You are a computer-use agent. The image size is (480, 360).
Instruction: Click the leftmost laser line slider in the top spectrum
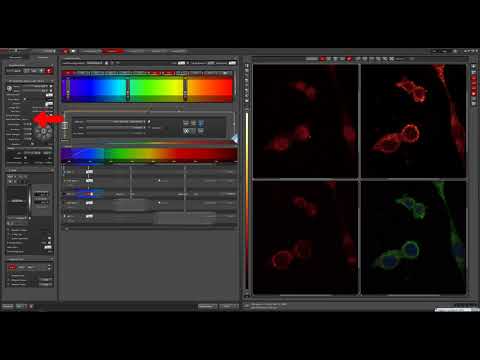68,89
